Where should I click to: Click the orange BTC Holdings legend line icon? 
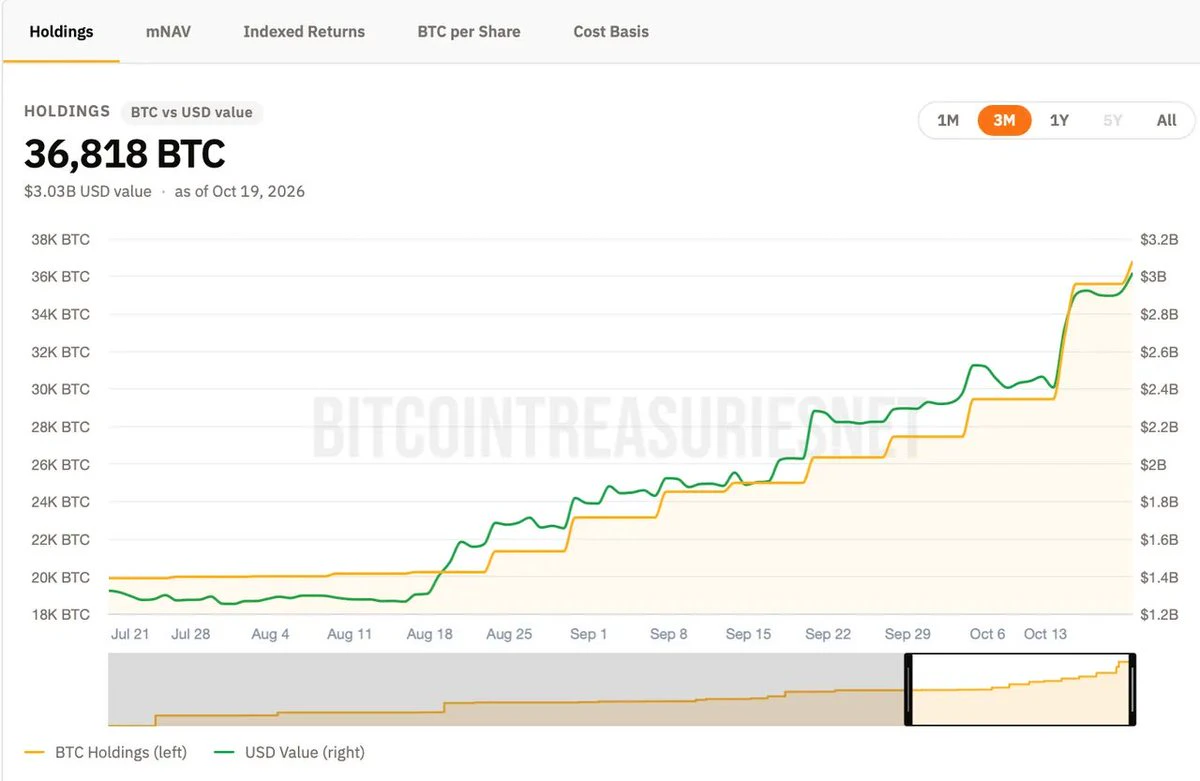pyautogui.click(x=35, y=752)
